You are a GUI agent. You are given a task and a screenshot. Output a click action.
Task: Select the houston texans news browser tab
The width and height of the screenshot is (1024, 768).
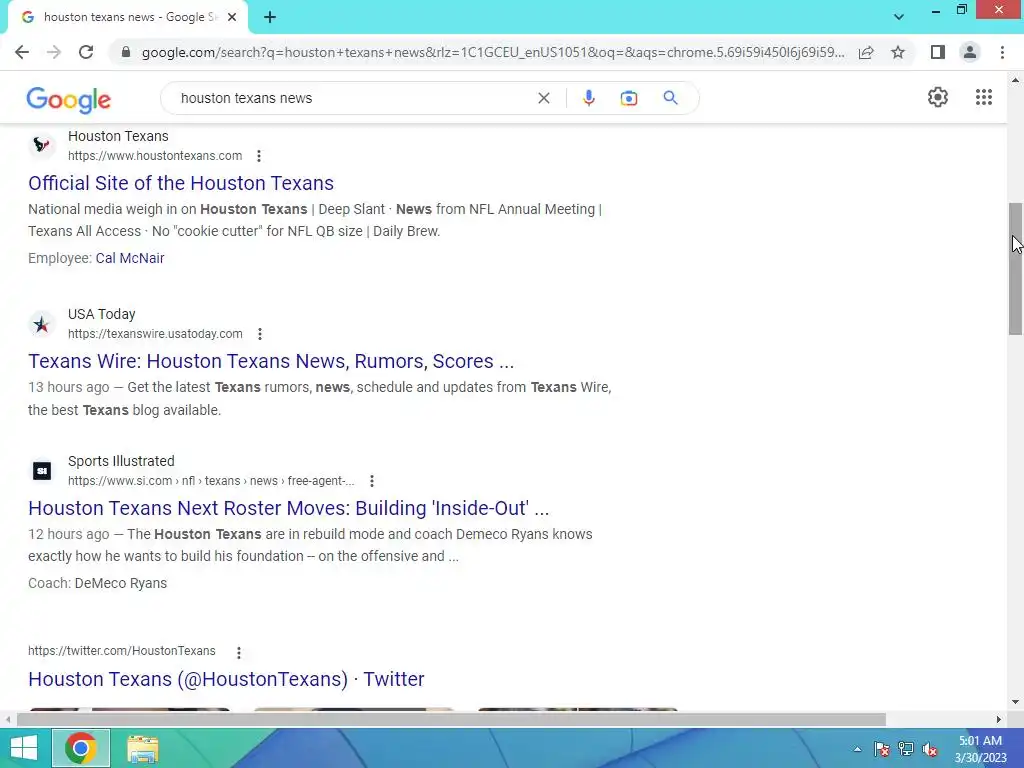point(128,17)
